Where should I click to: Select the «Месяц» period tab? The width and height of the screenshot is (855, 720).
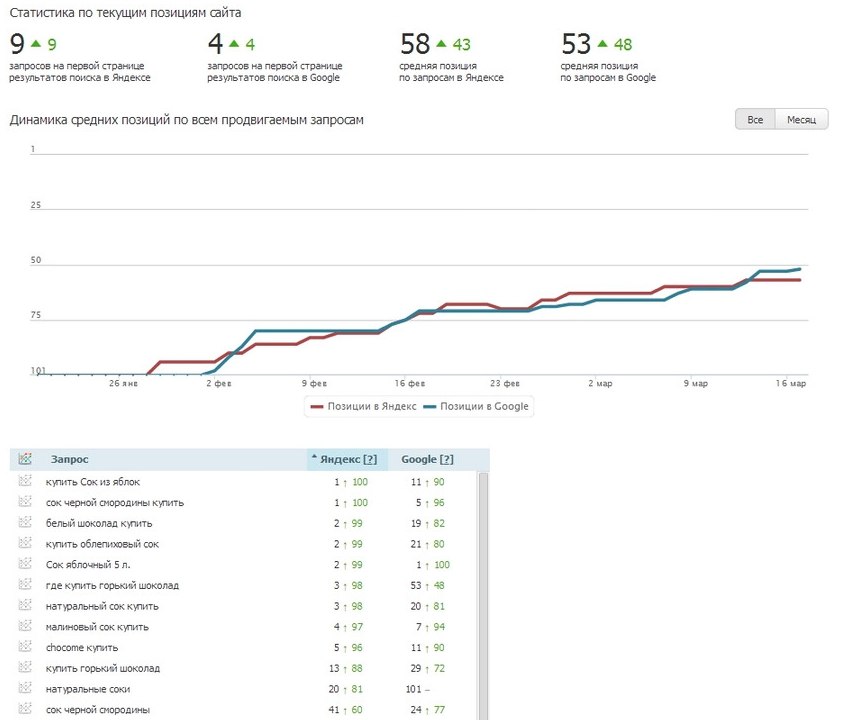pos(801,120)
